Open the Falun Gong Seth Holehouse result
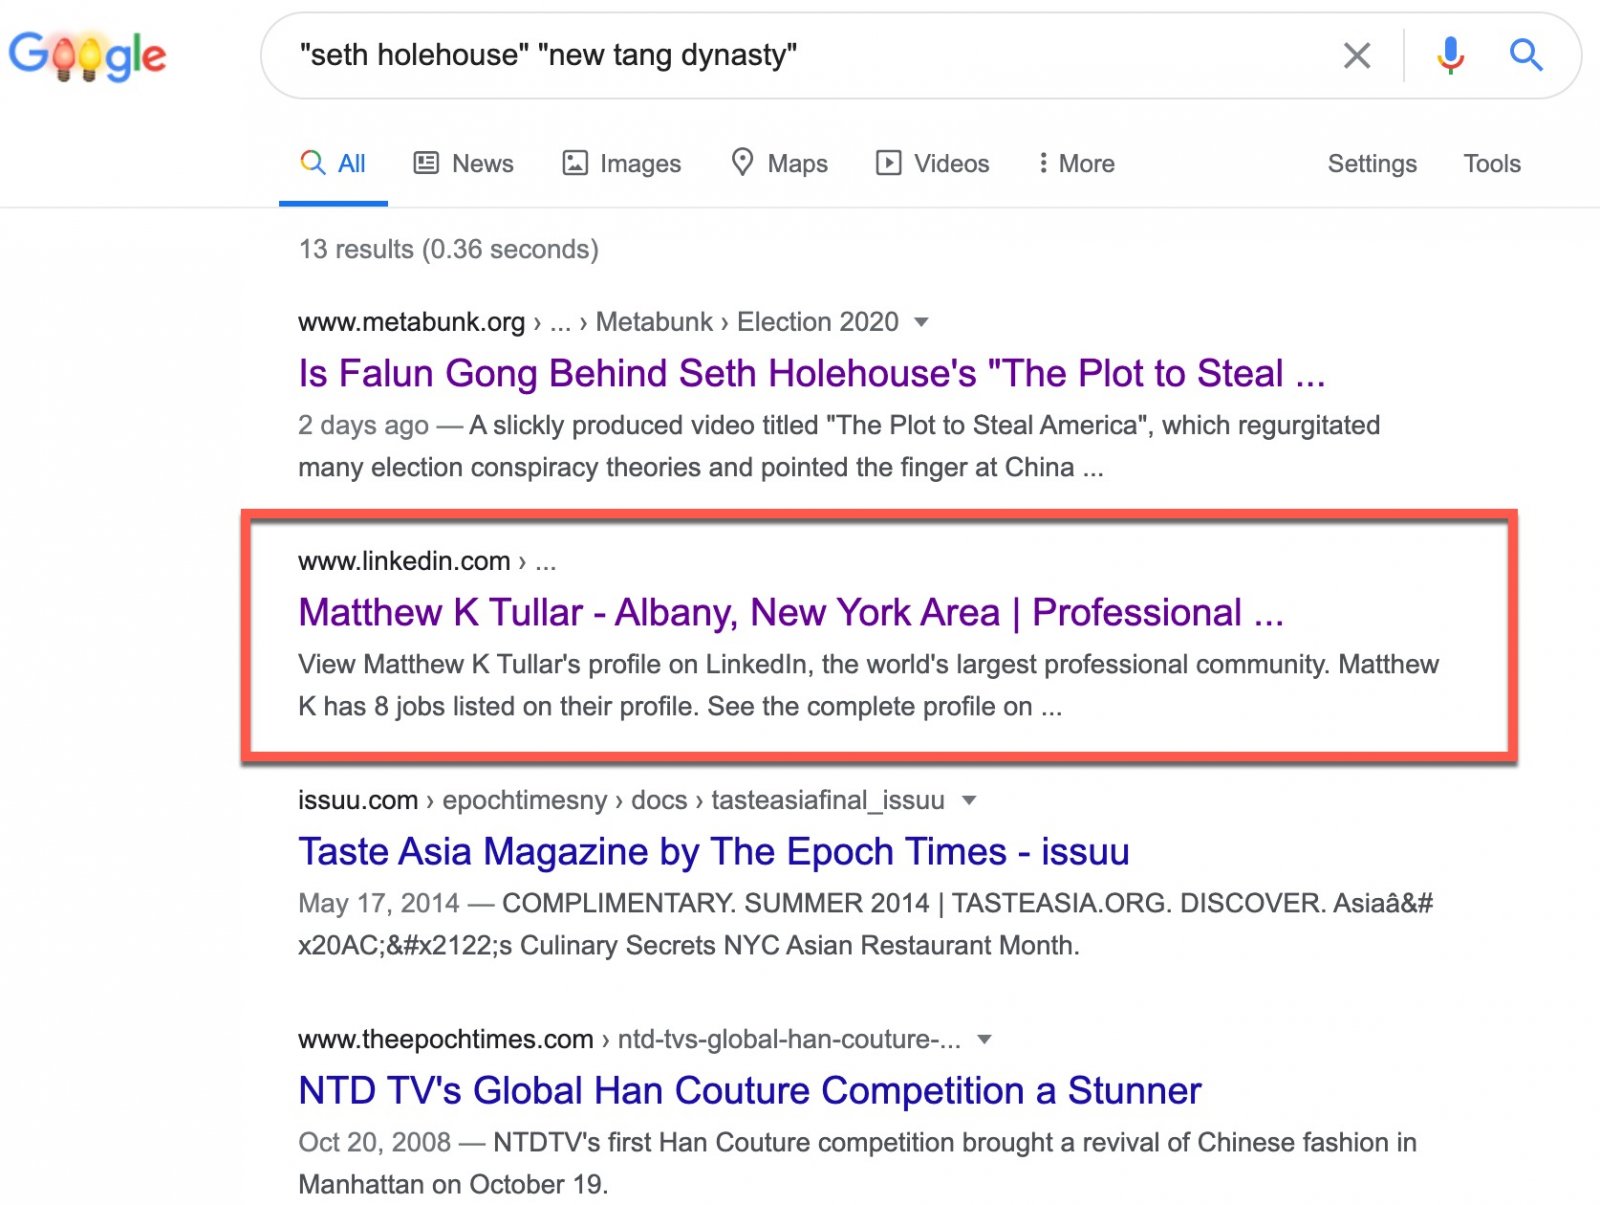This screenshot has height=1205, width=1600. 811,373
